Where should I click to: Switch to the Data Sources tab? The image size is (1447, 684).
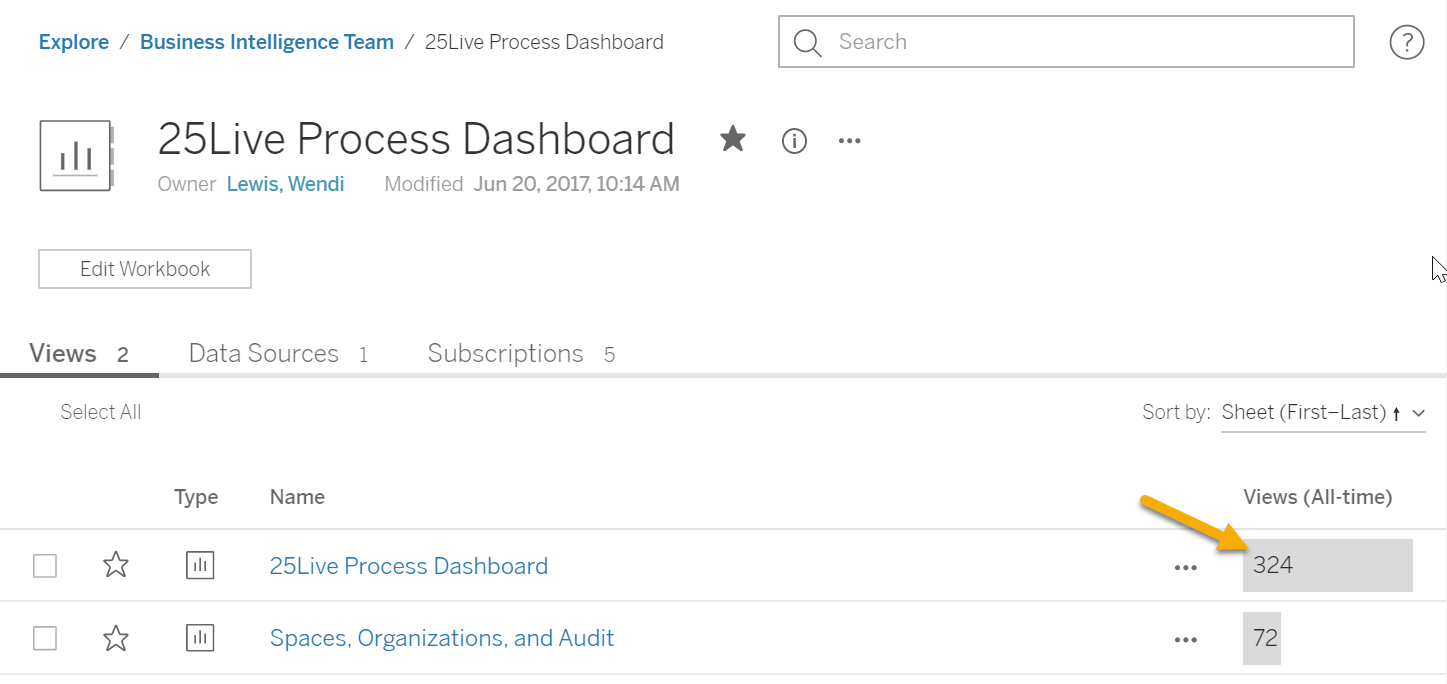278,354
